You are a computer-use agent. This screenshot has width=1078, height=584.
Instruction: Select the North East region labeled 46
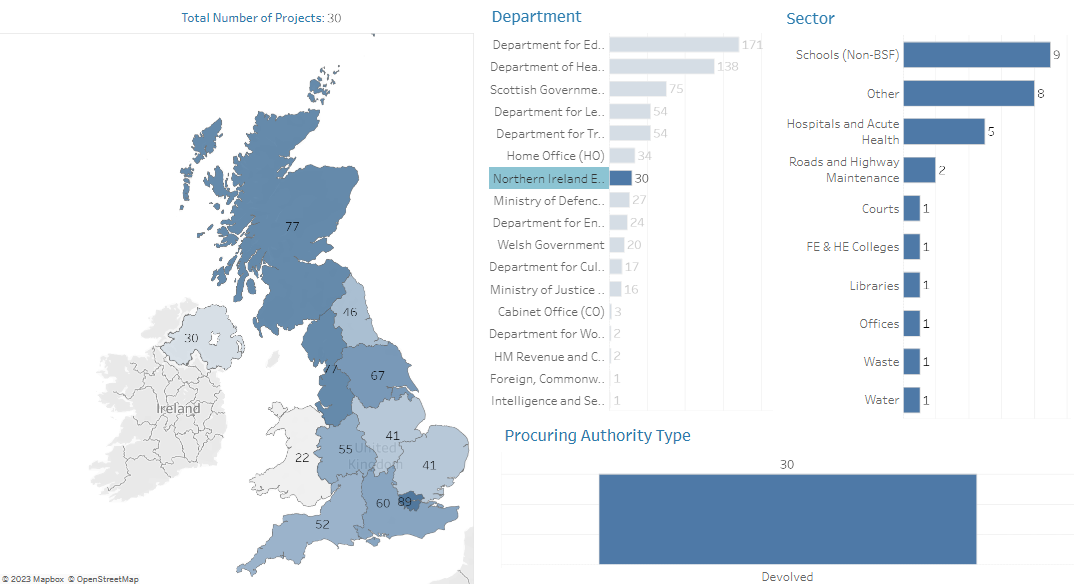tap(352, 311)
